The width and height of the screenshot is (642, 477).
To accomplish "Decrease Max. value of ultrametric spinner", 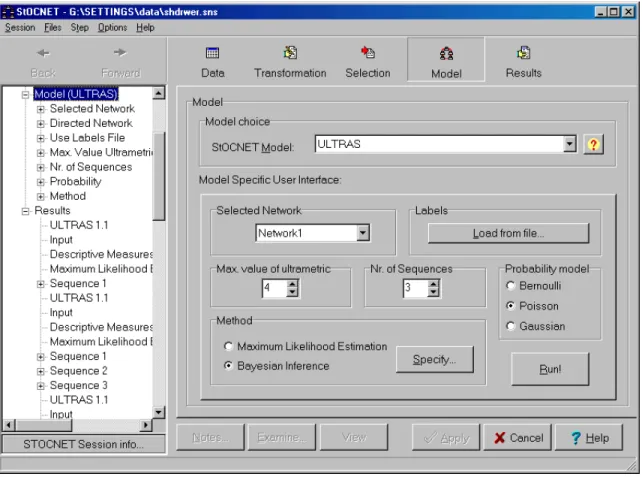I will click(x=292, y=292).
